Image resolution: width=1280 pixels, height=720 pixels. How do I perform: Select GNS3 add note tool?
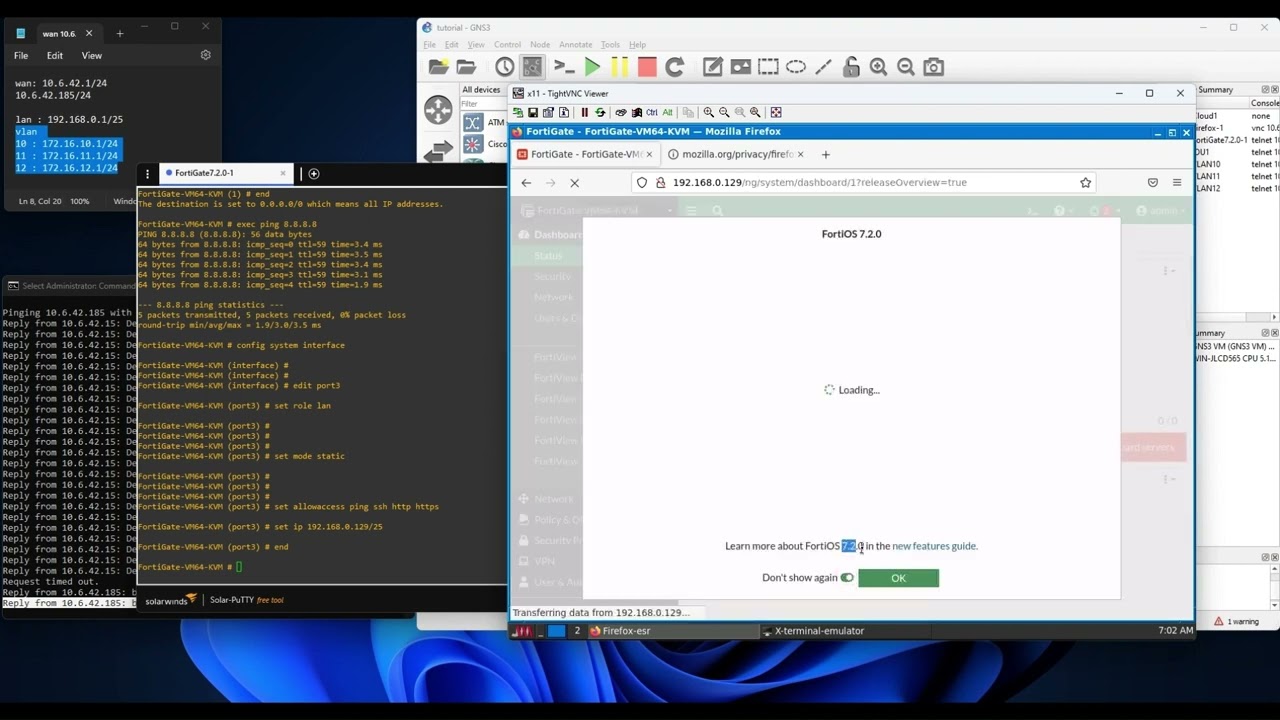coord(712,67)
